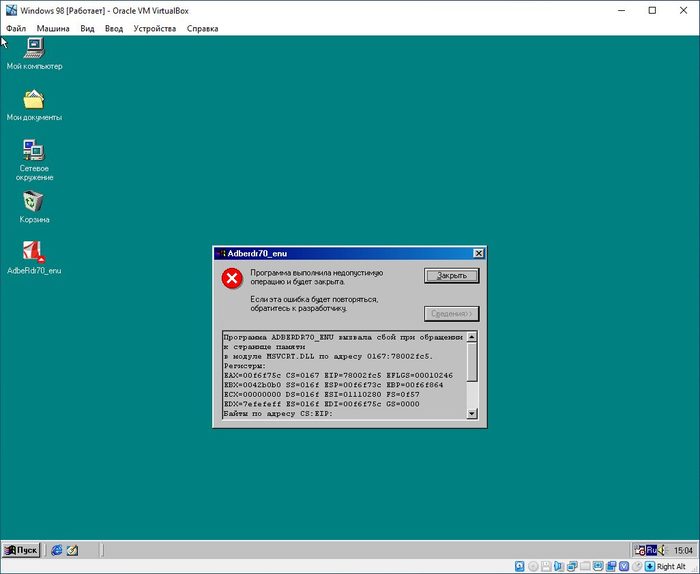Viewport: 700px width, 574px height.
Task: Click the Right Alt host key indicator
Action: click(x=671, y=566)
